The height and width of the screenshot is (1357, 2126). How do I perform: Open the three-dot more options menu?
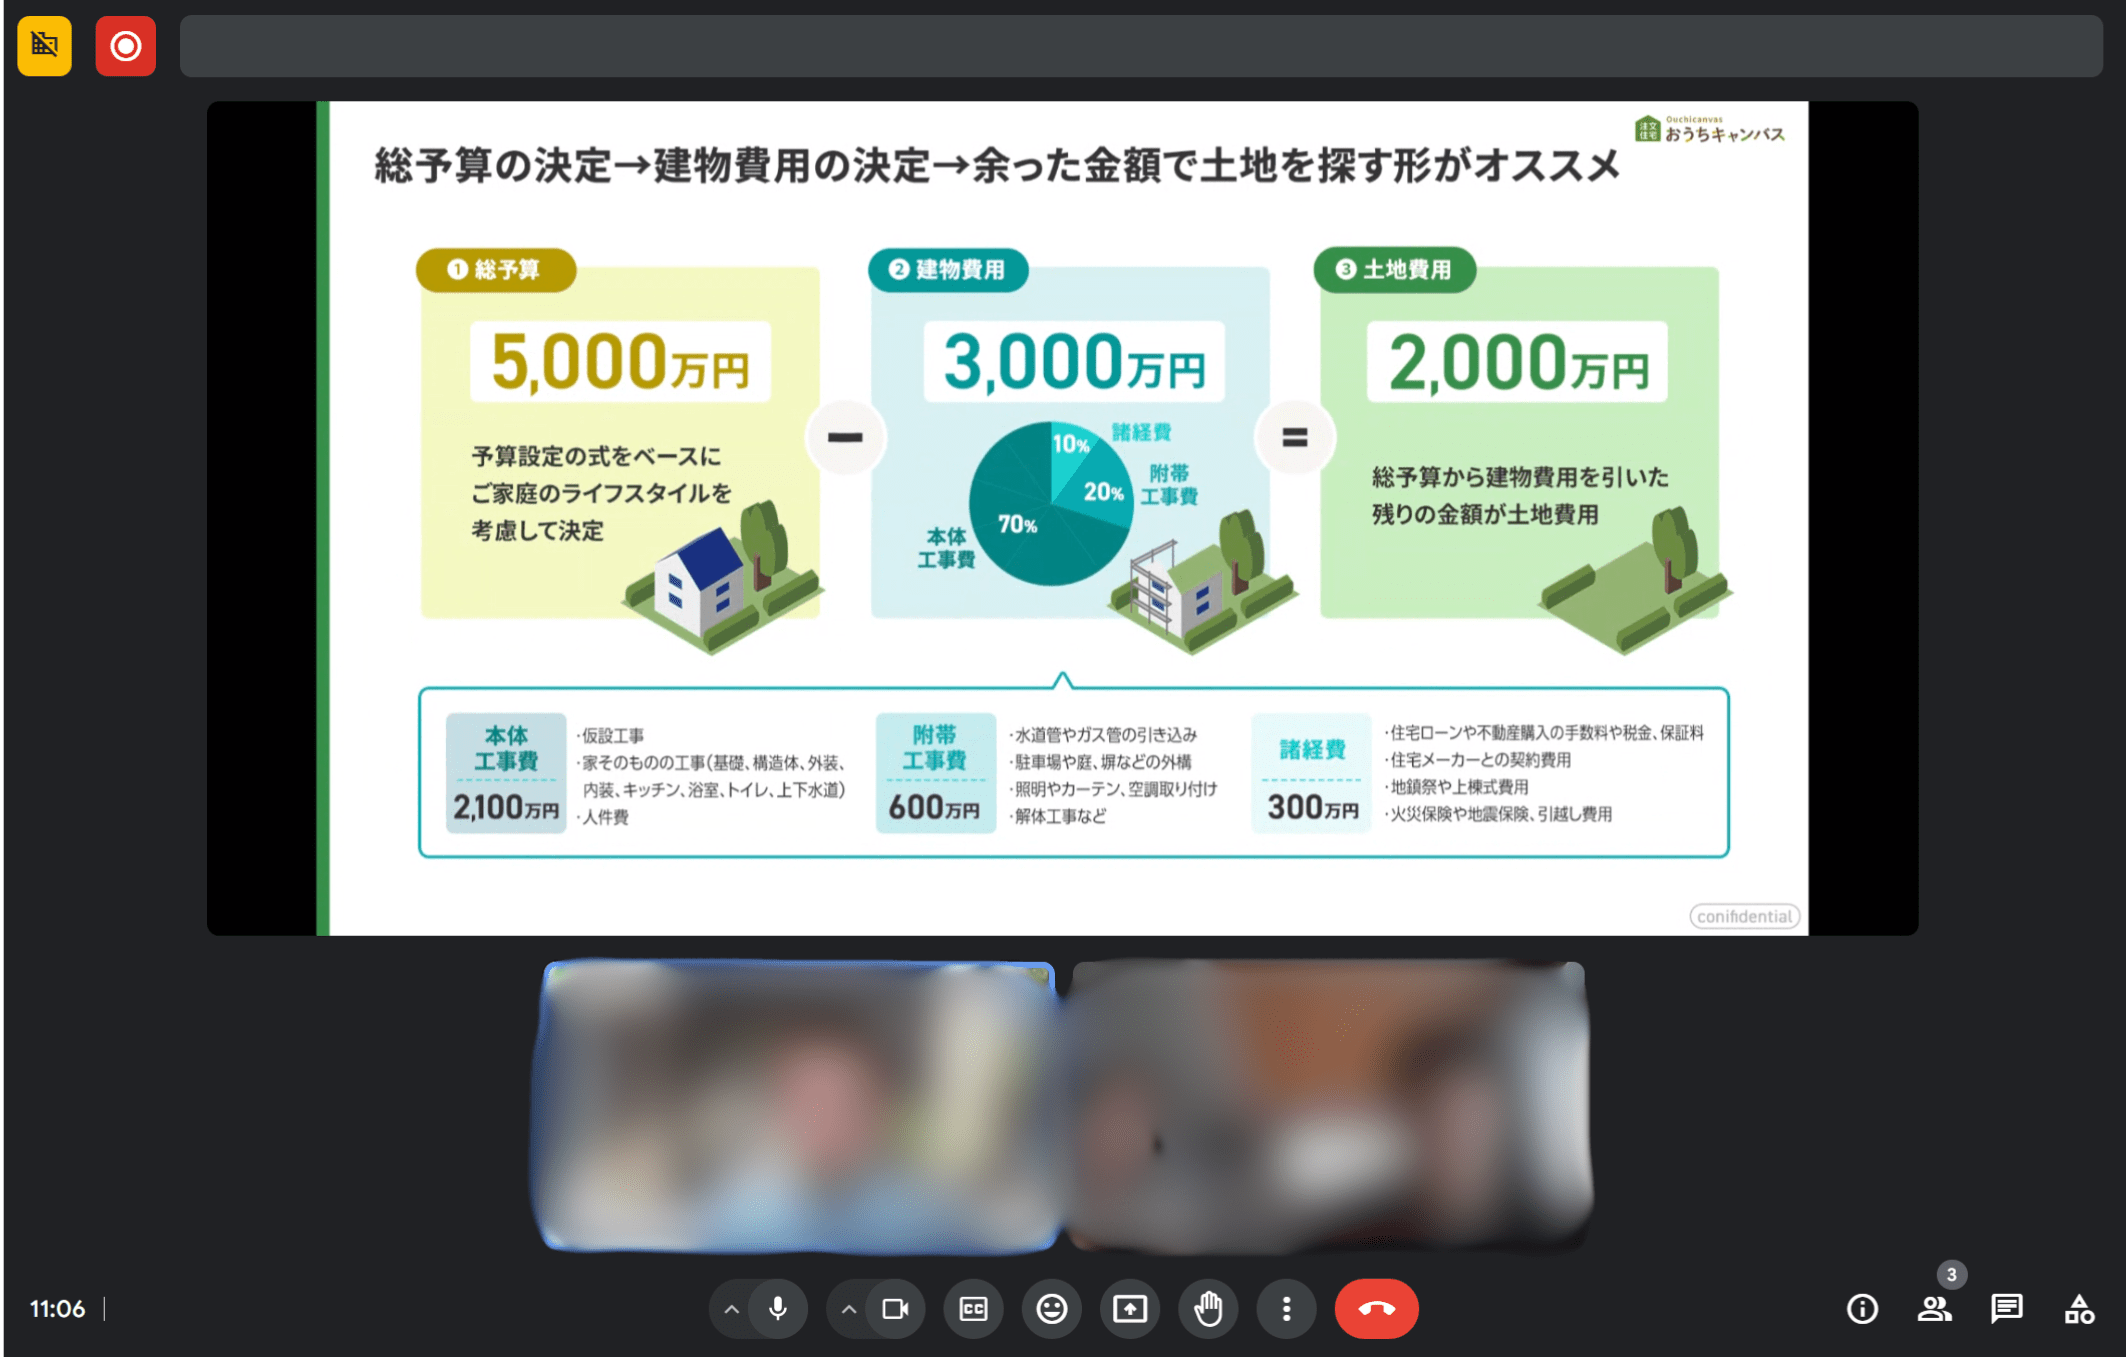pyautogui.click(x=1286, y=1308)
